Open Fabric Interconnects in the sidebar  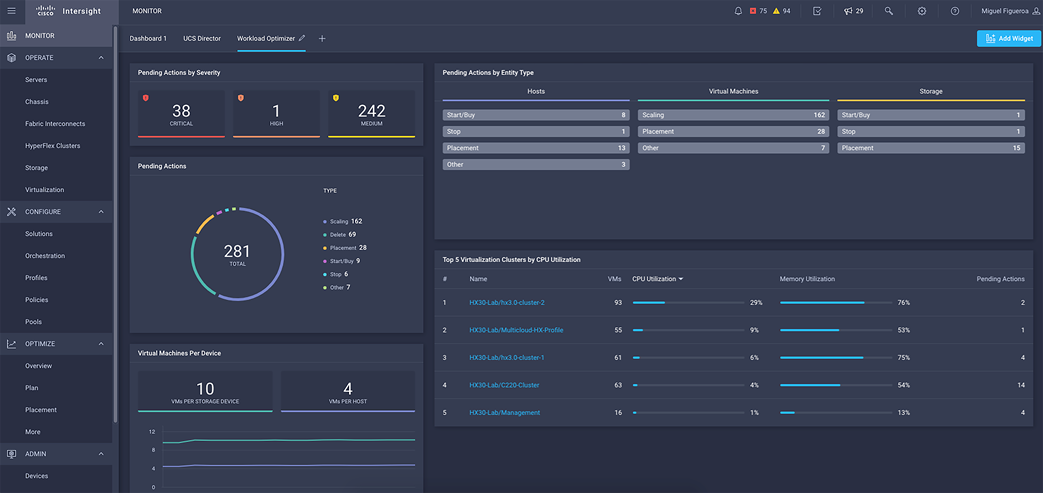tap(57, 124)
